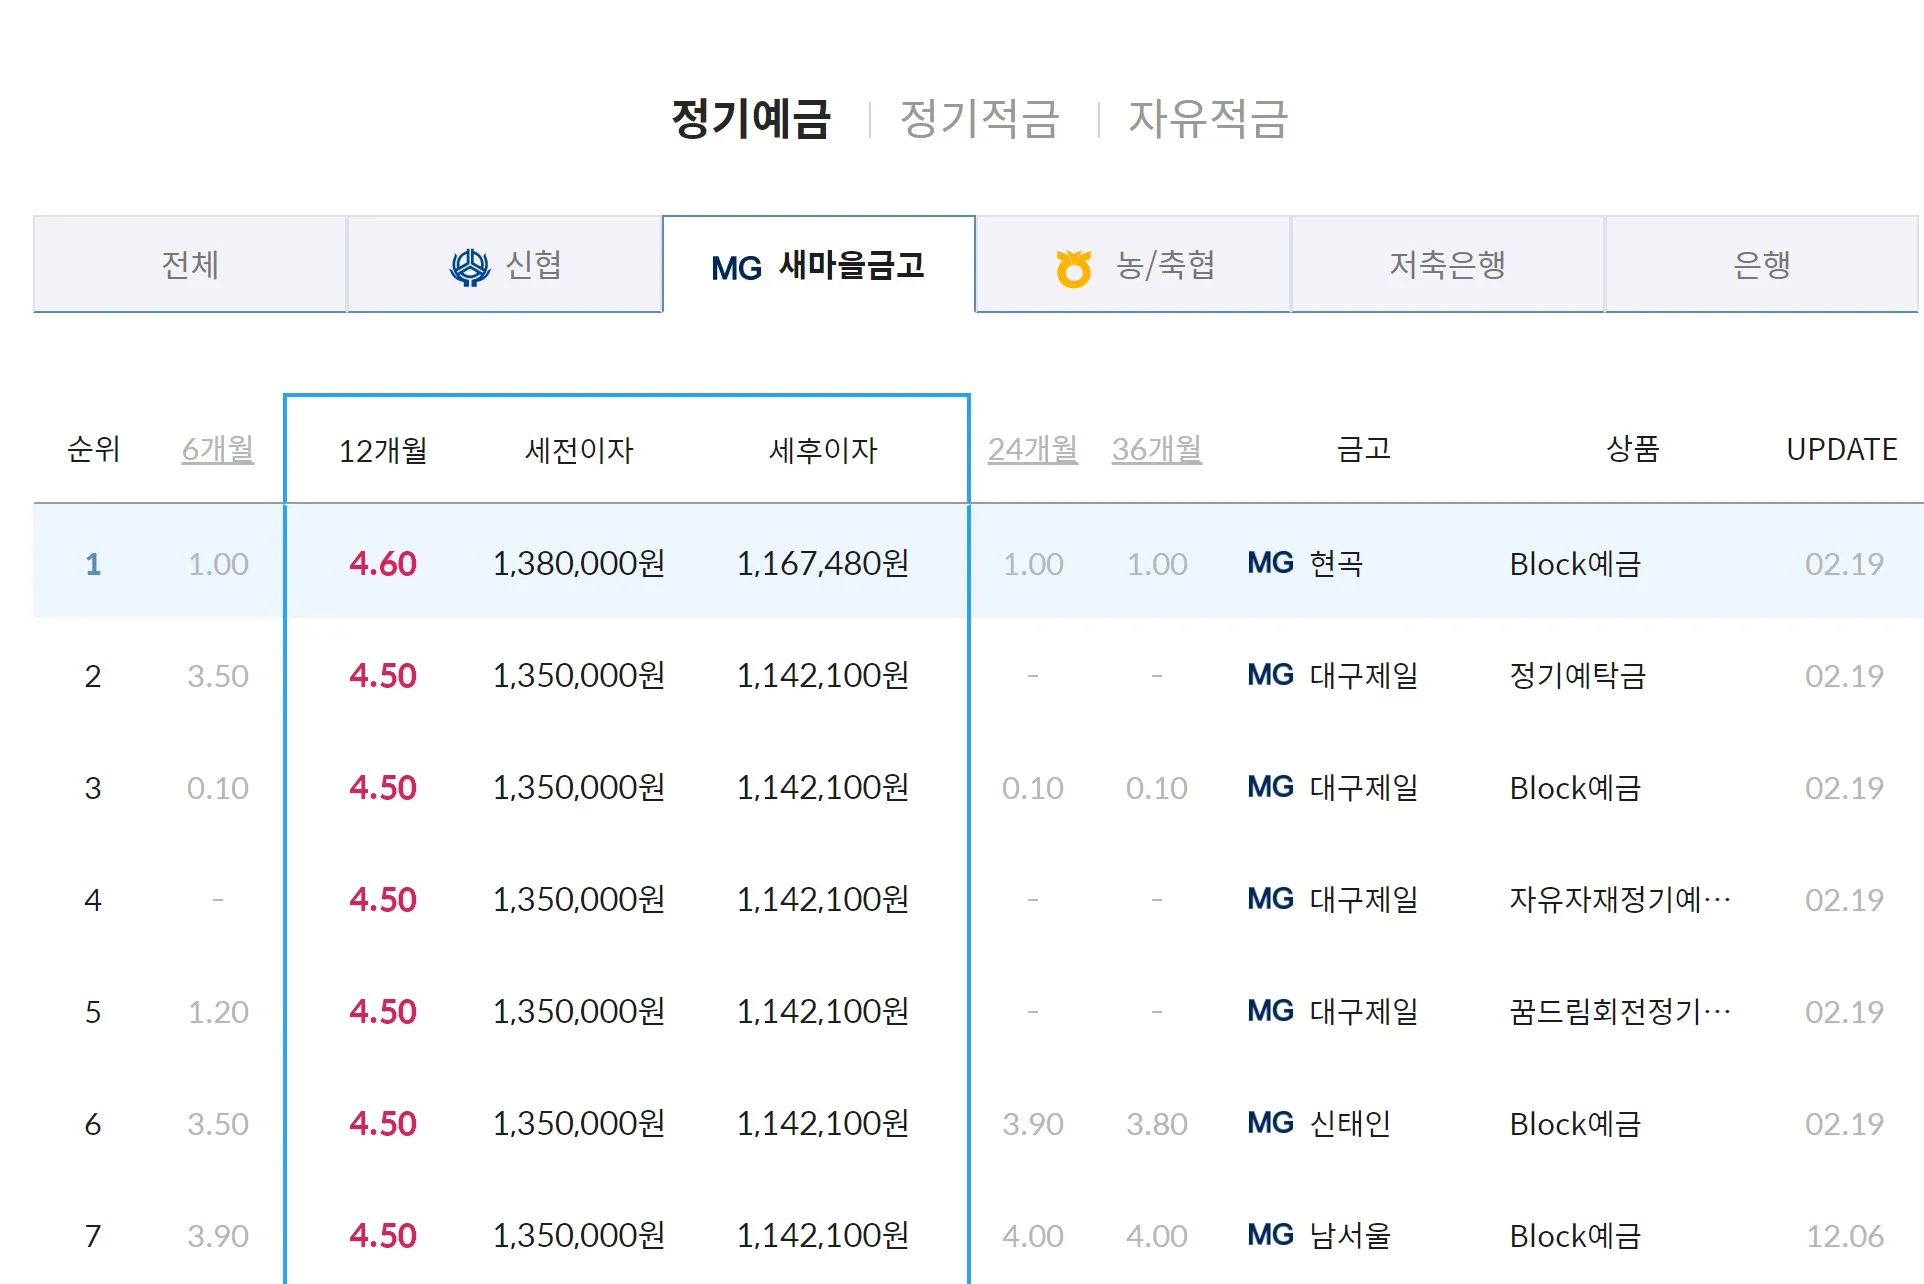
Task: Click the 신협 logo icon
Action: point(469,267)
